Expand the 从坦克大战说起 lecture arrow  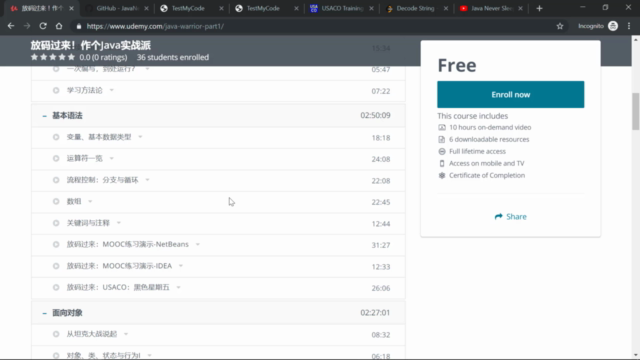126,334
